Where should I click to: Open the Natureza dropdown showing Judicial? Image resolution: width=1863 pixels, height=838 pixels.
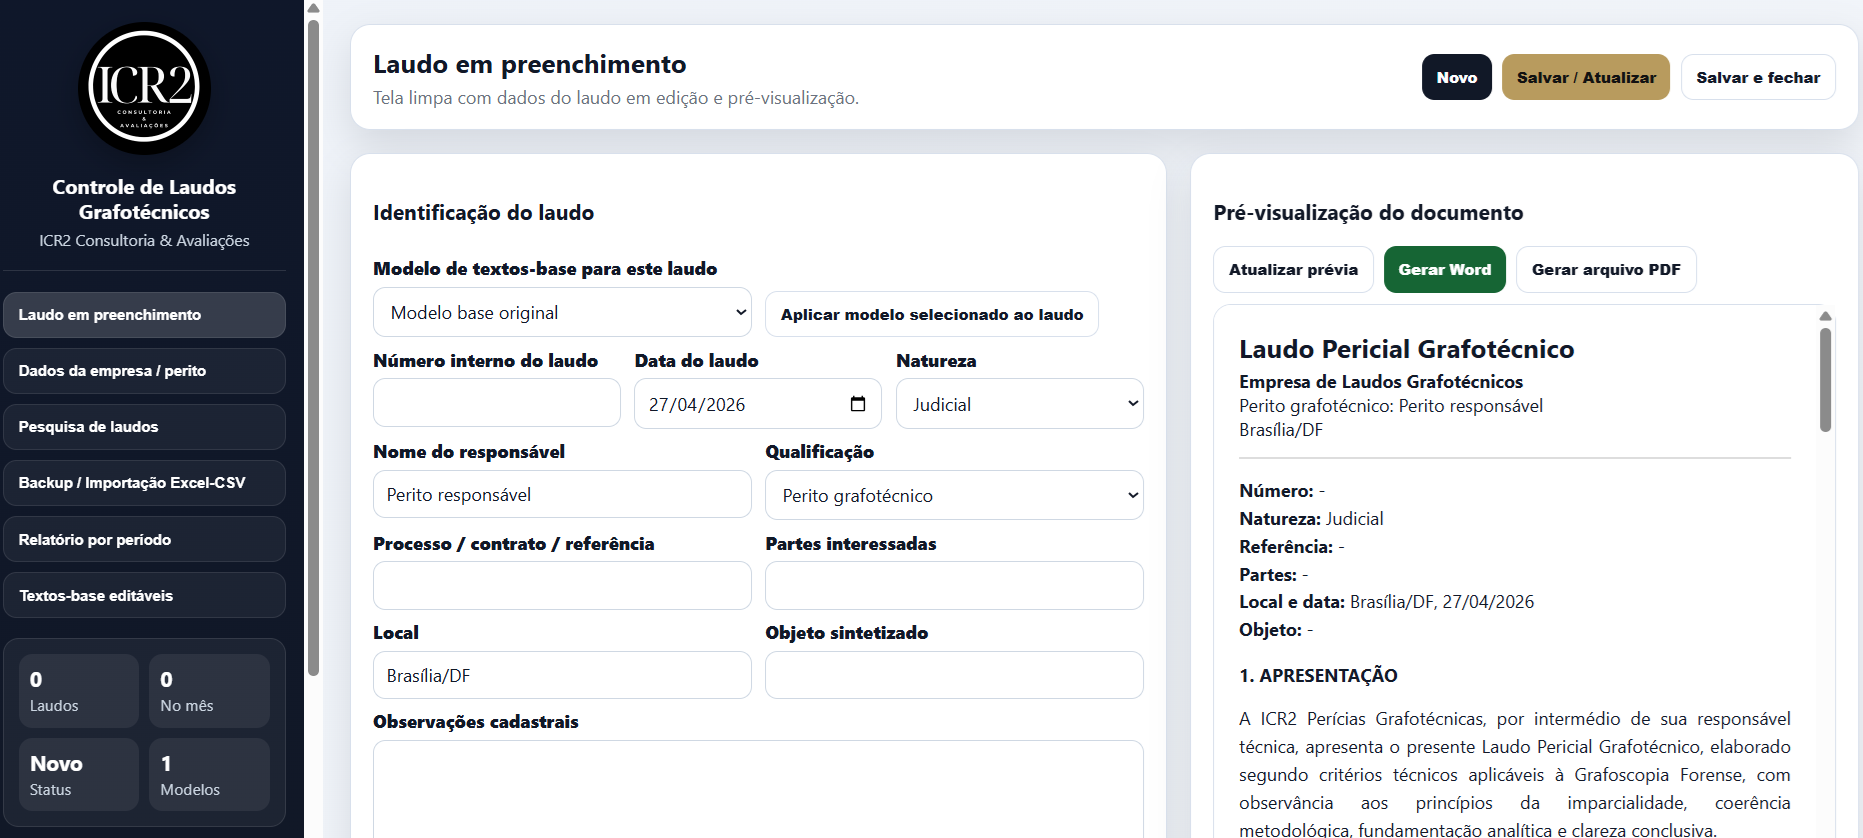1019,404
